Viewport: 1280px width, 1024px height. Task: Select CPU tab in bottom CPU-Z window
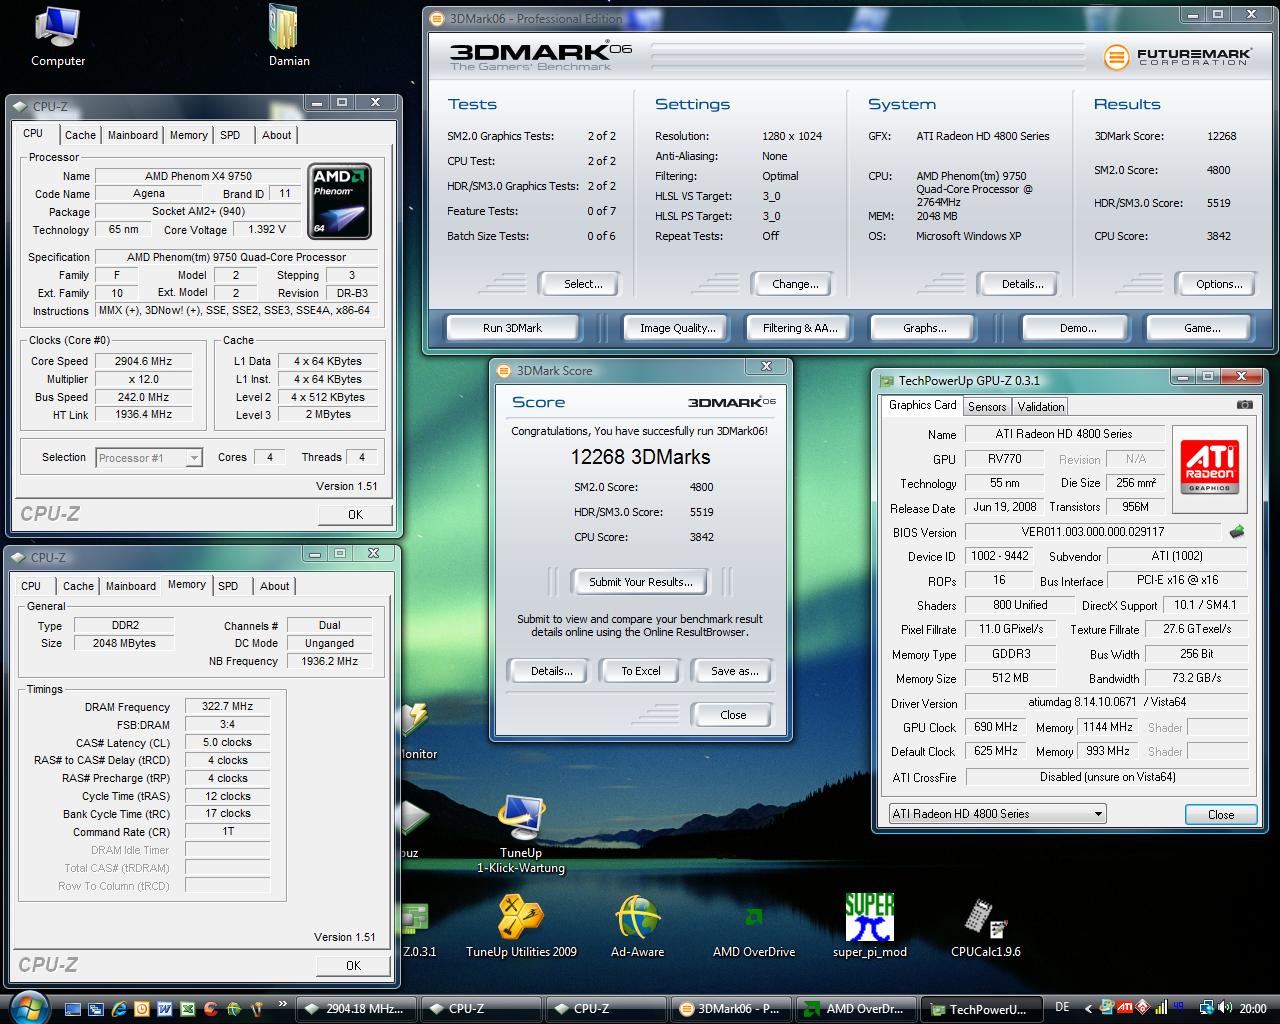pyautogui.click(x=31, y=586)
